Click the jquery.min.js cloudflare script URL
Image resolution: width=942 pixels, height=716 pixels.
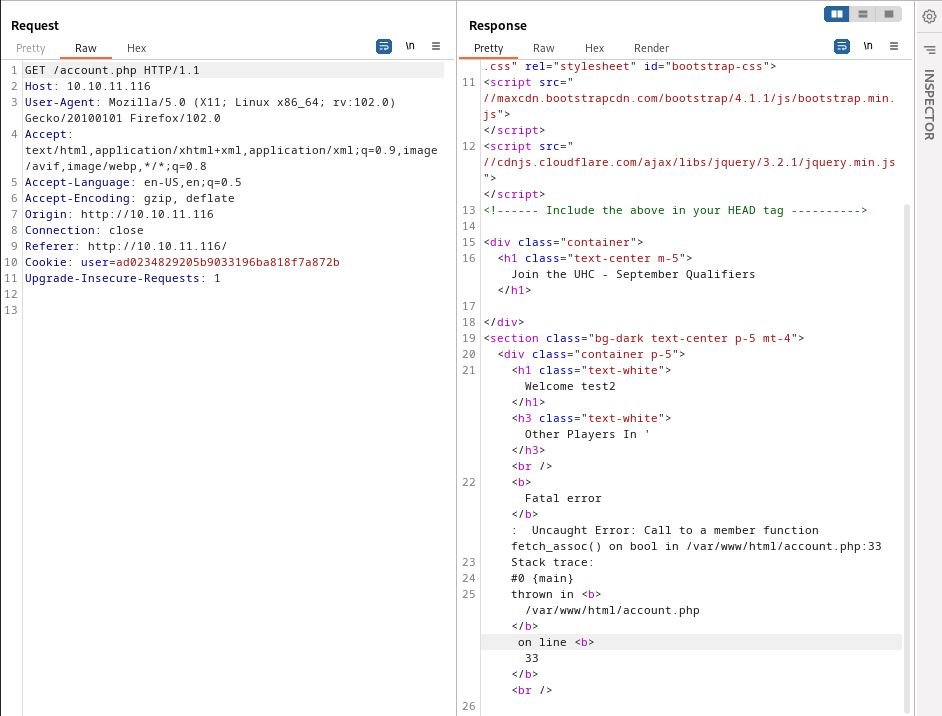(690, 162)
